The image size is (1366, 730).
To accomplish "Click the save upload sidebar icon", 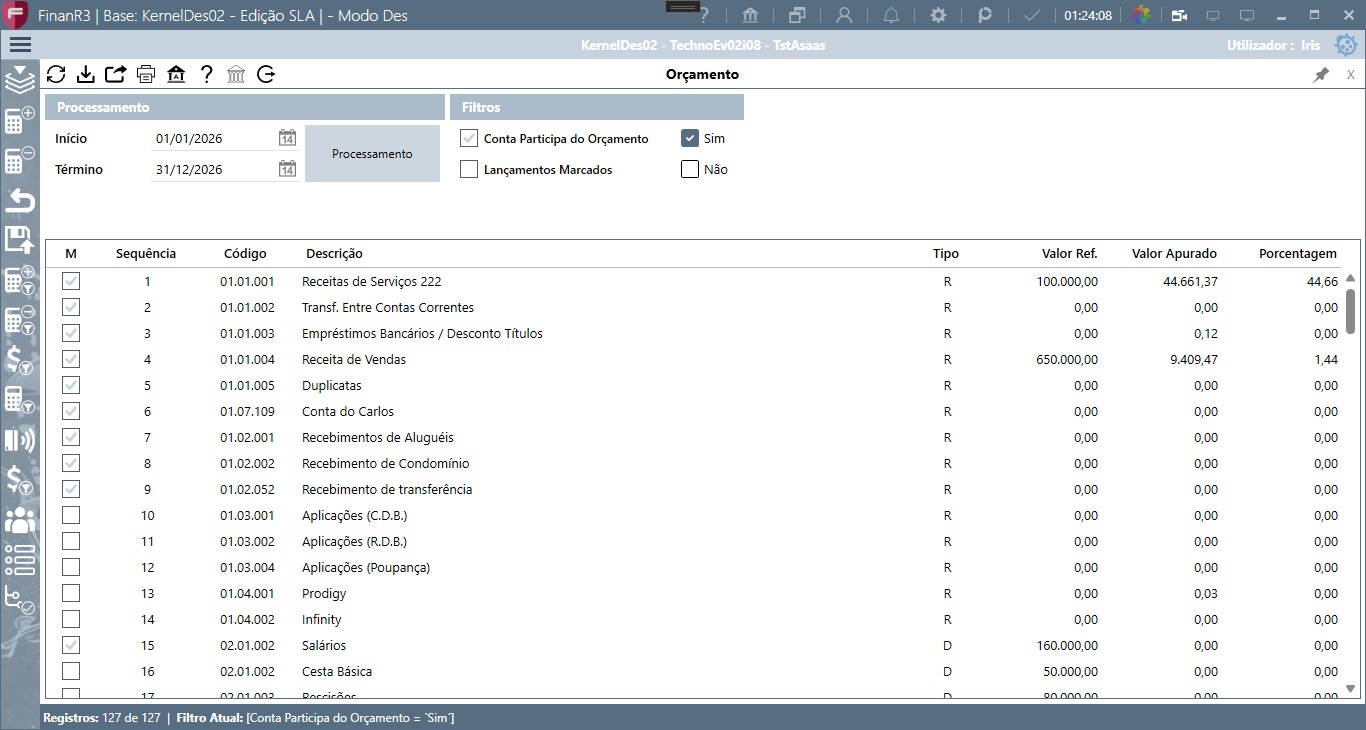I will (x=20, y=239).
